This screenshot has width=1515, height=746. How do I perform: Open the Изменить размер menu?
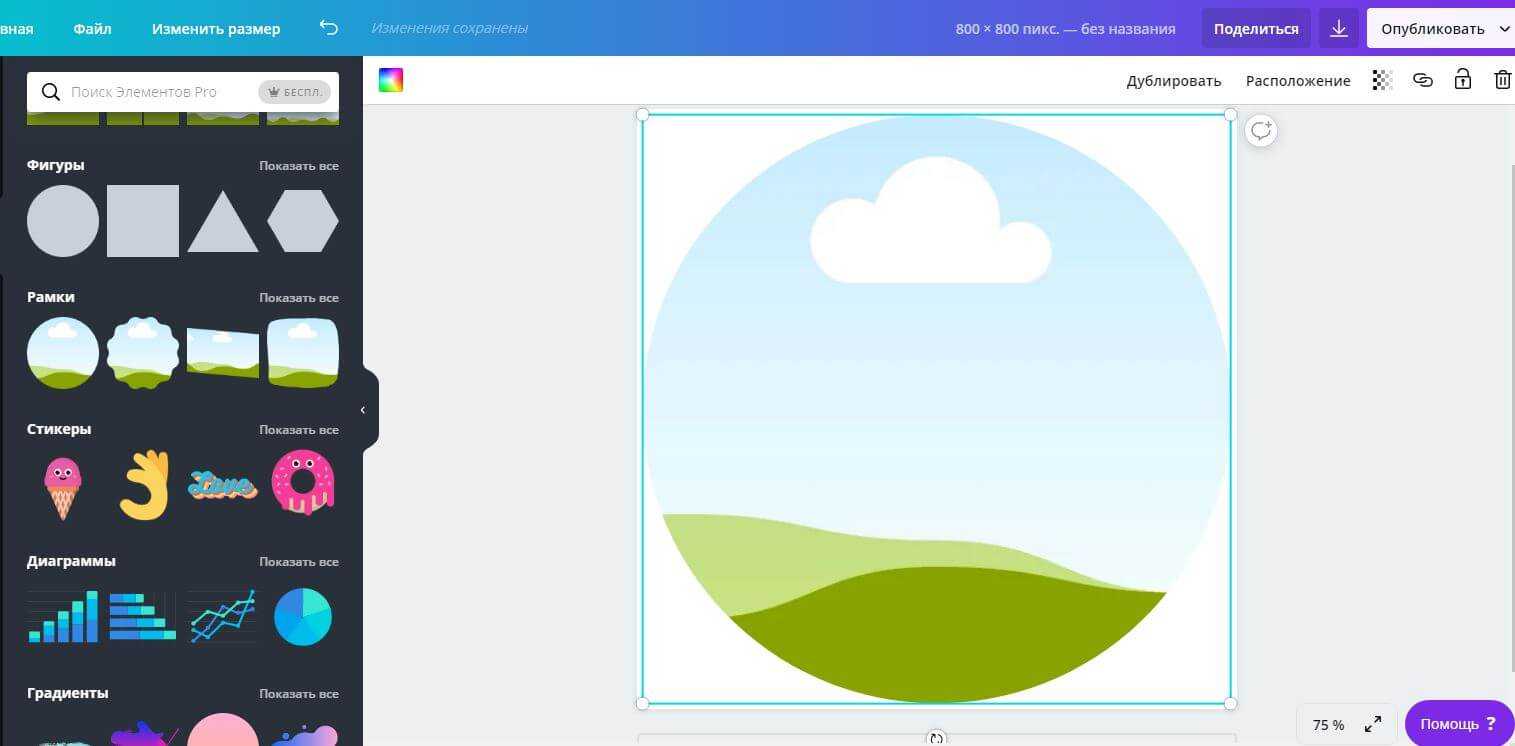tap(216, 28)
